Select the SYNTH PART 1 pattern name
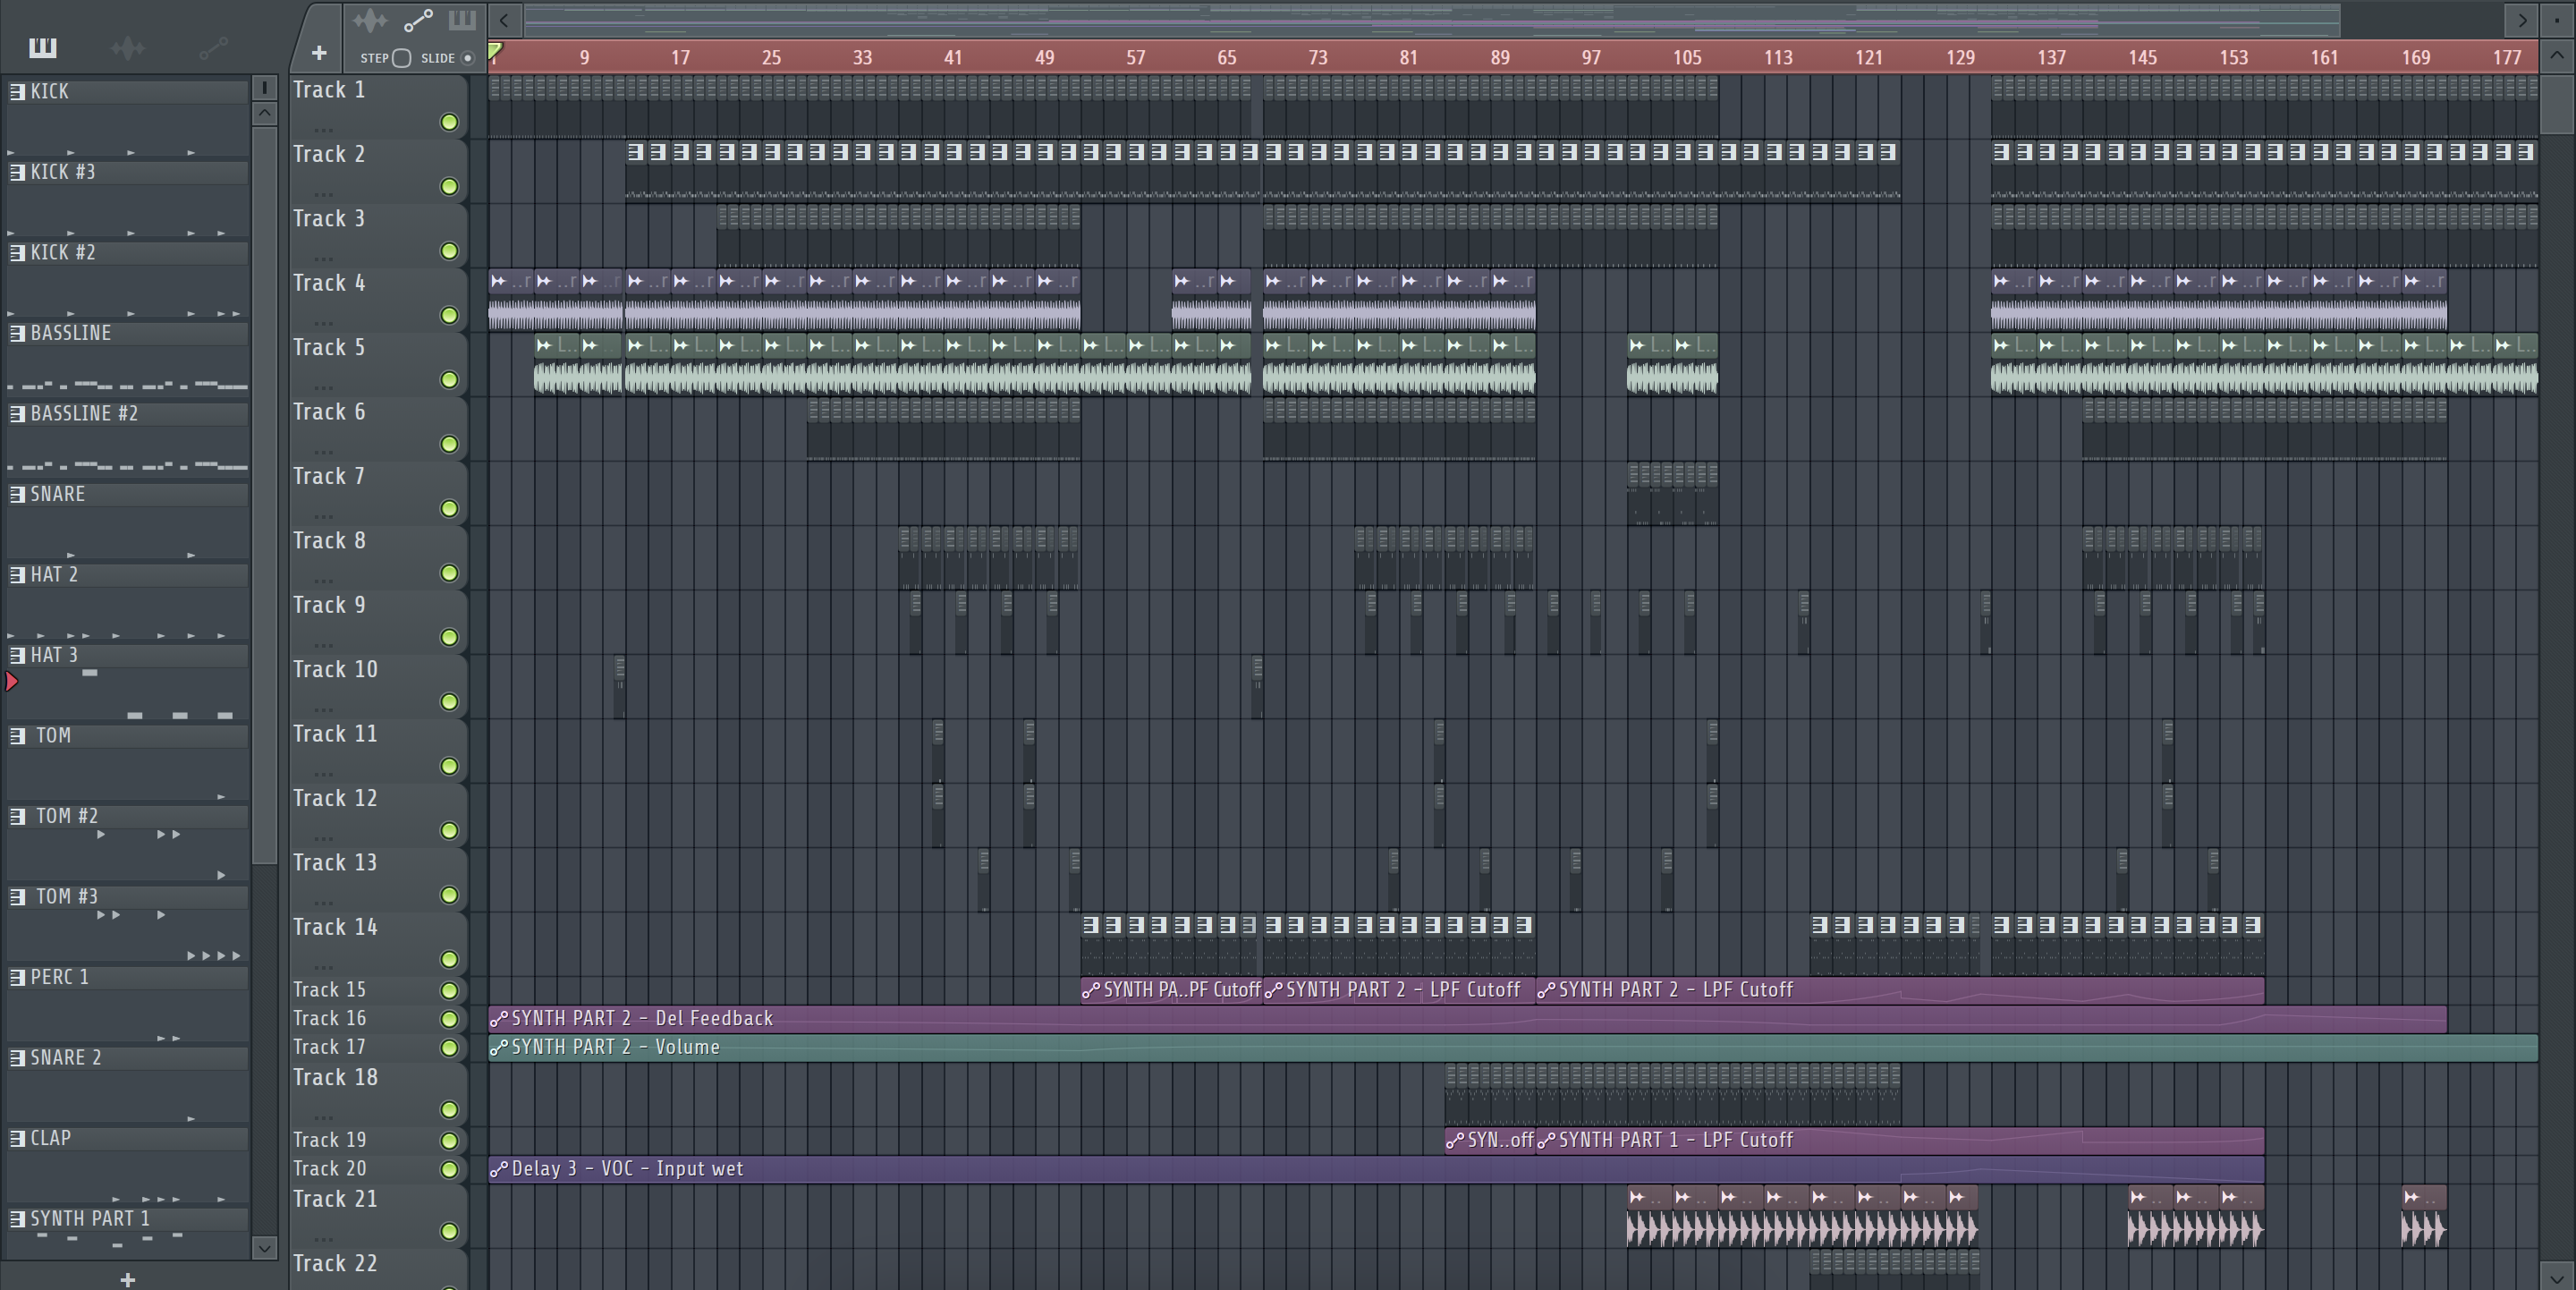Image resolution: width=2576 pixels, height=1290 pixels. [90, 1218]
